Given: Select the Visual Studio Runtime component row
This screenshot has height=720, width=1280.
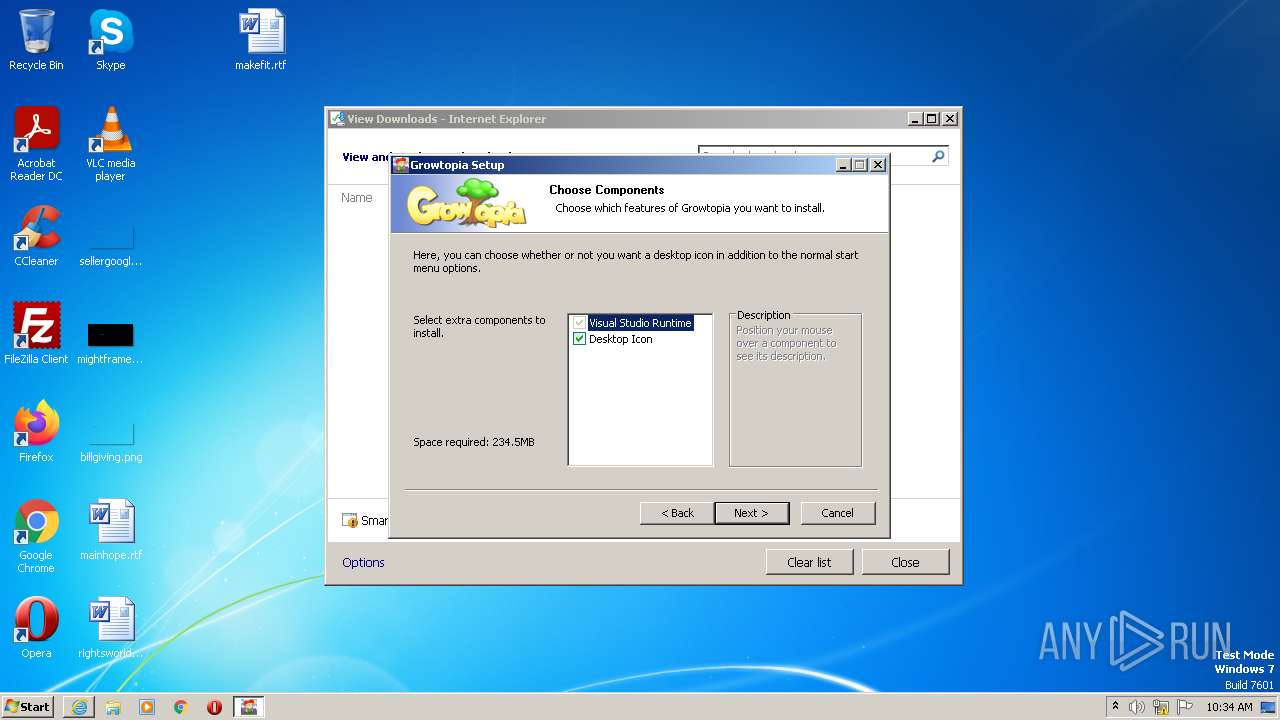Looking at the screenshot, I should coord(640,323).
